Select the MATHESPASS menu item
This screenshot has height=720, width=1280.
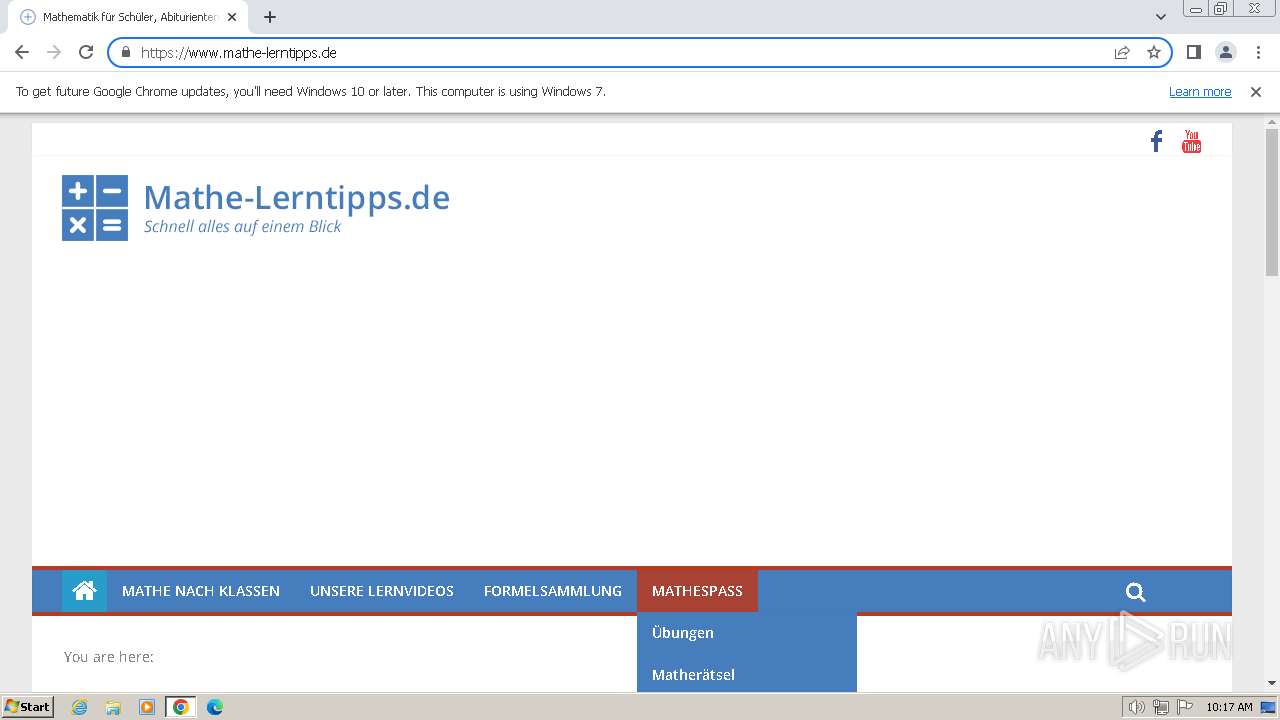click(x=697, y=591)
